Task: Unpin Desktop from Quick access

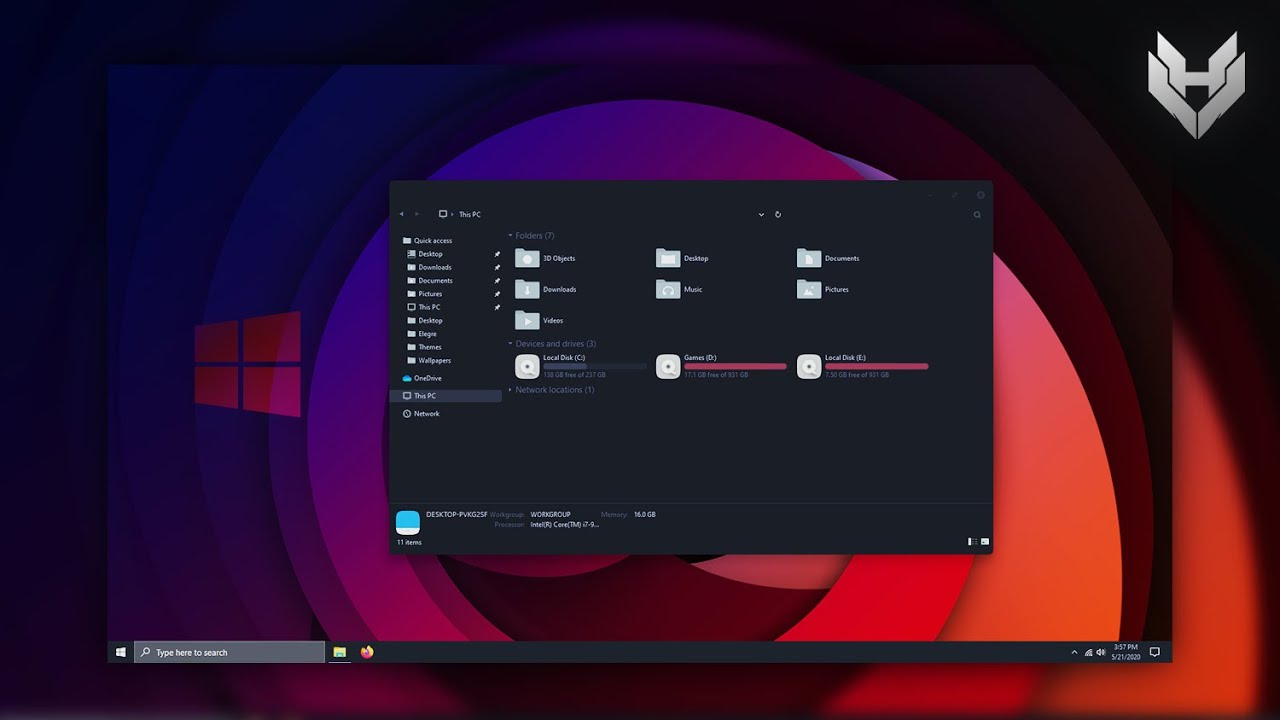Action: [497, 254]
